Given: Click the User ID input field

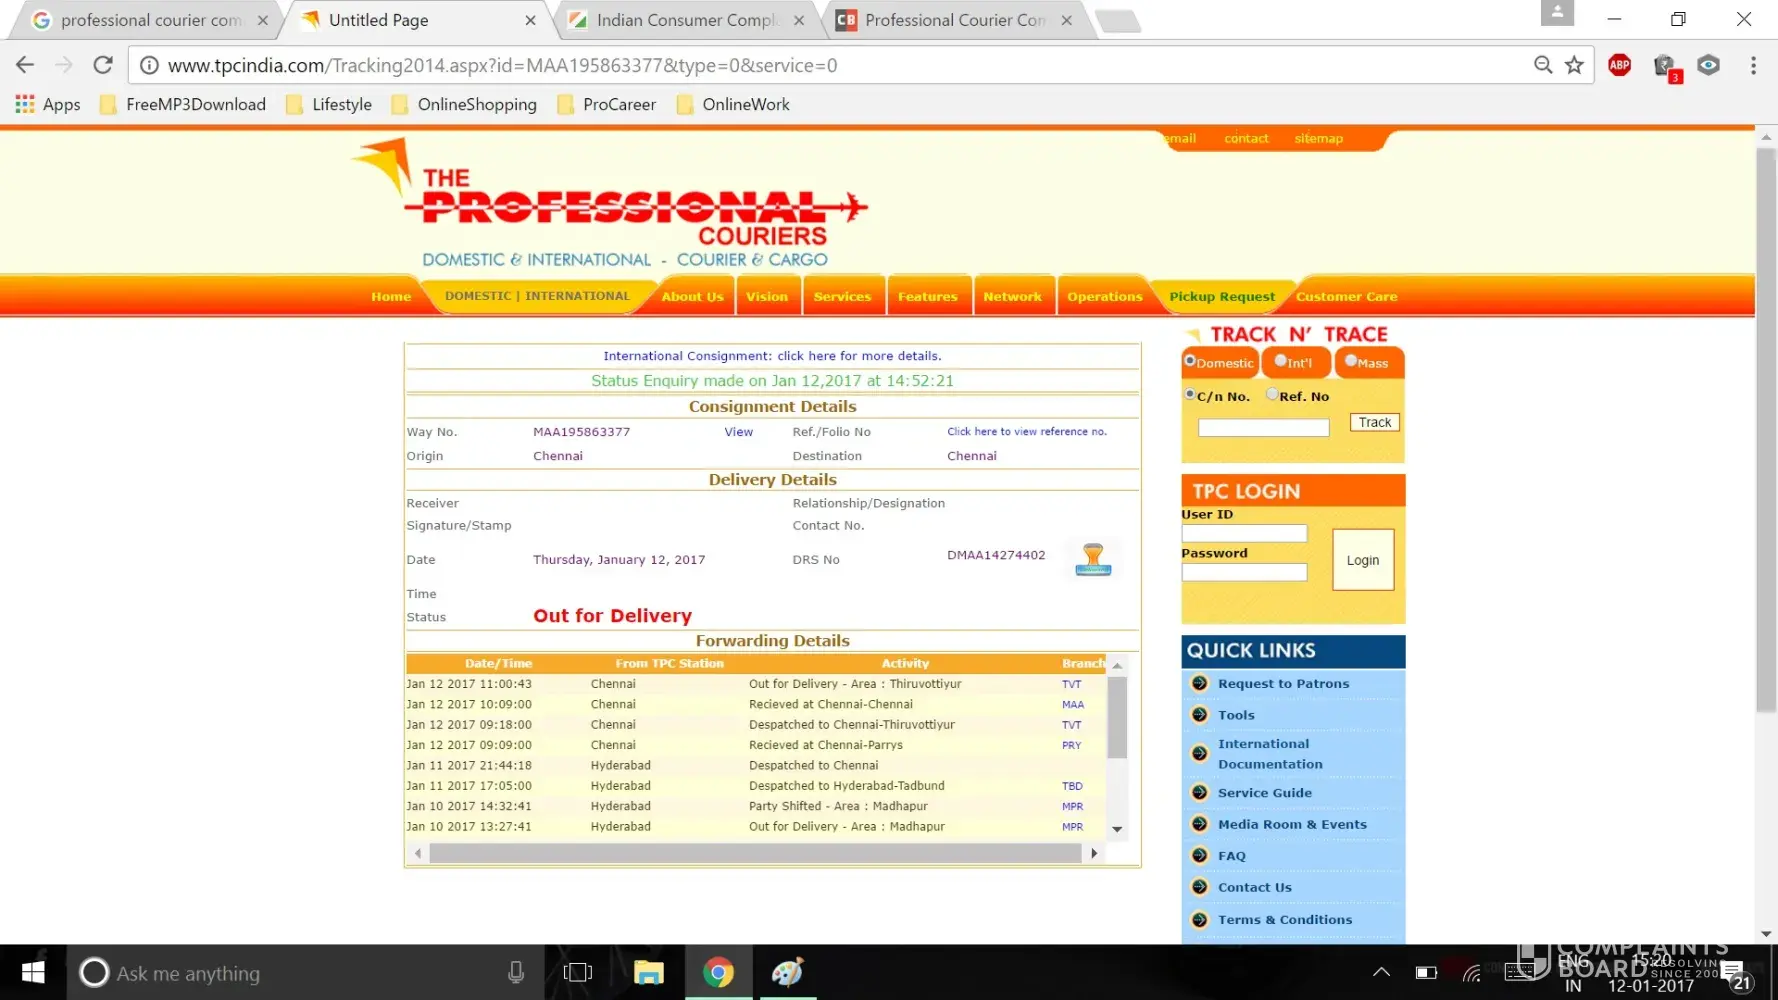Looking at the screenshot, I should click(1244, 534).
